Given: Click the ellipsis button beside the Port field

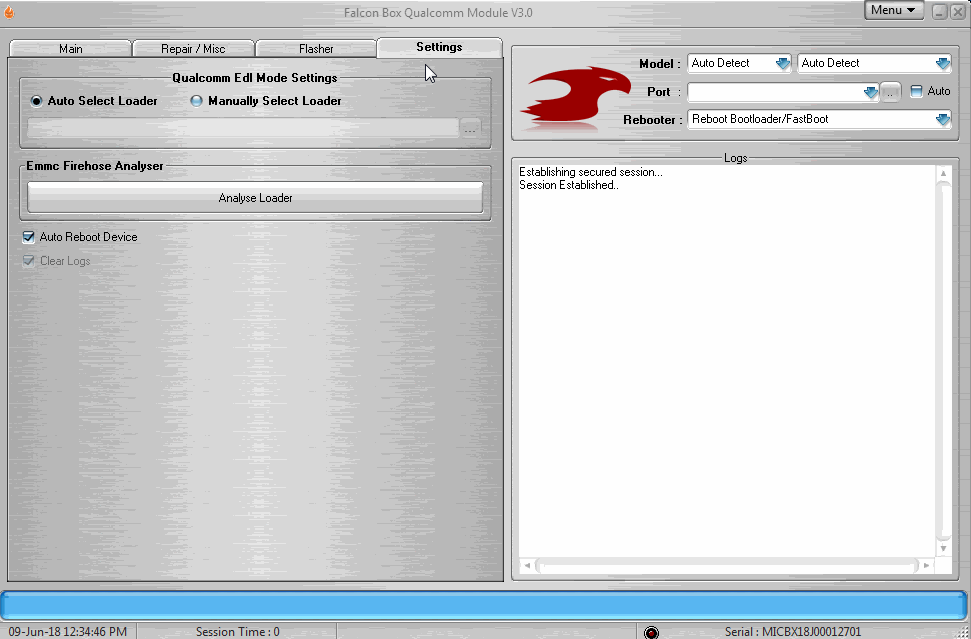Looking at the screenshot, I should click(890, 92).
